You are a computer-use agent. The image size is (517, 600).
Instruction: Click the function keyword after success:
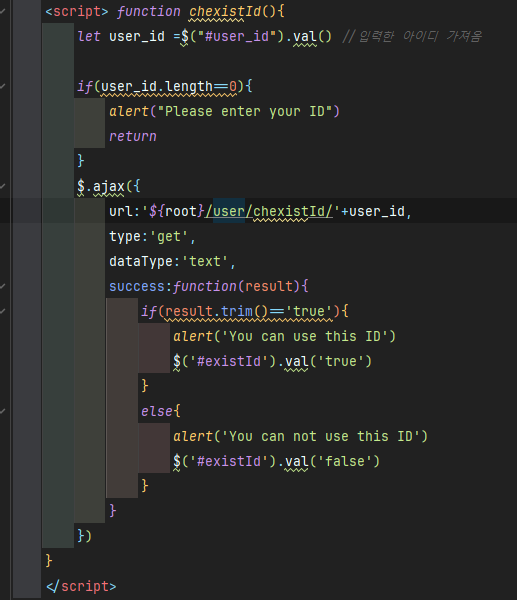205,286
